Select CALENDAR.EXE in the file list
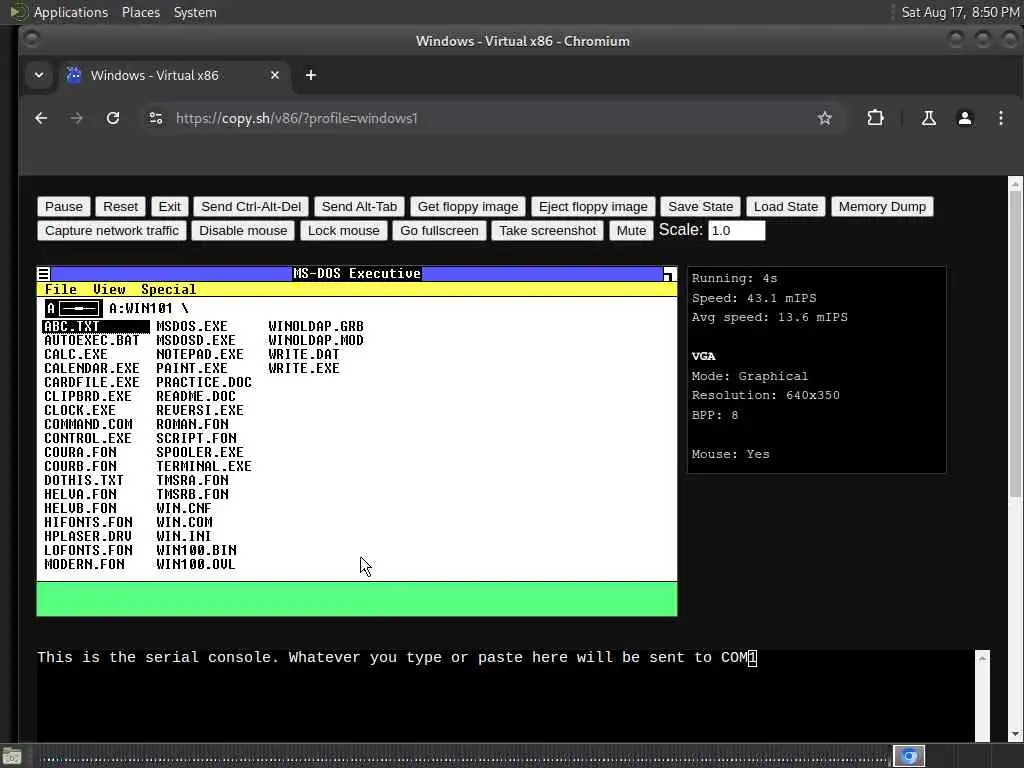The height and width of the screenshot is (768, 1024). (x=91, y=368)
